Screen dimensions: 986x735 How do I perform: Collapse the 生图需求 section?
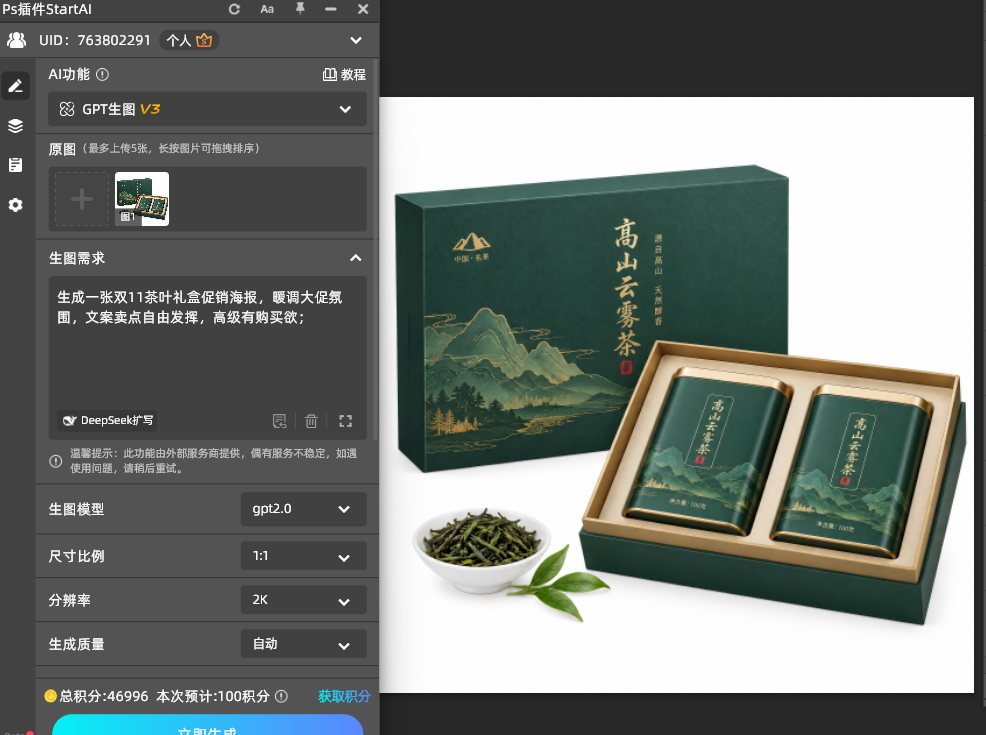(356, 258)
